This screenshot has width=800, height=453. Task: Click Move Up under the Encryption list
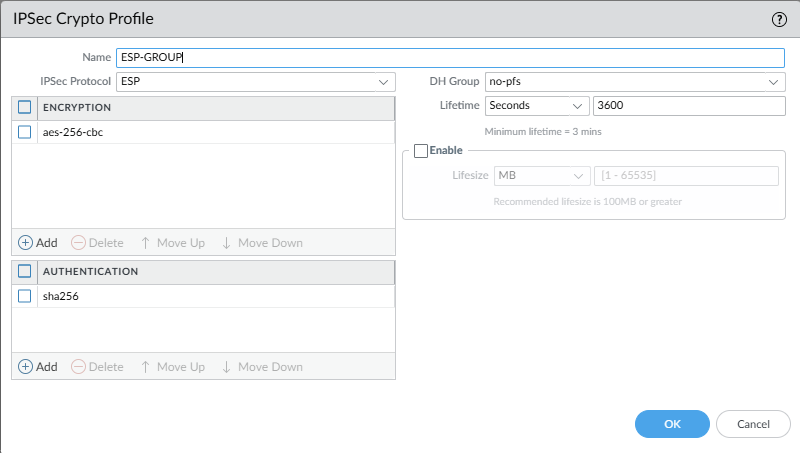click(x=172, y=243)
